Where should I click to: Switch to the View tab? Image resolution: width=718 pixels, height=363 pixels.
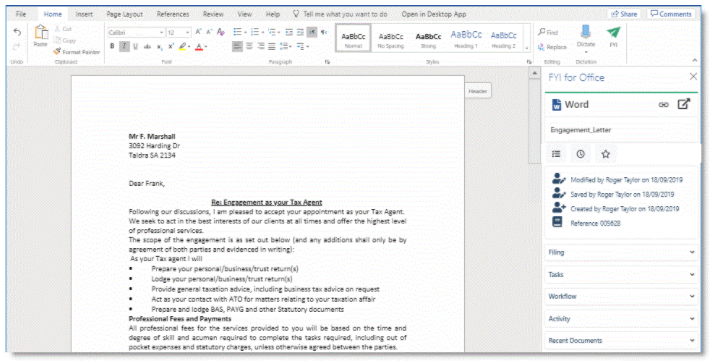tap(245, 14)
